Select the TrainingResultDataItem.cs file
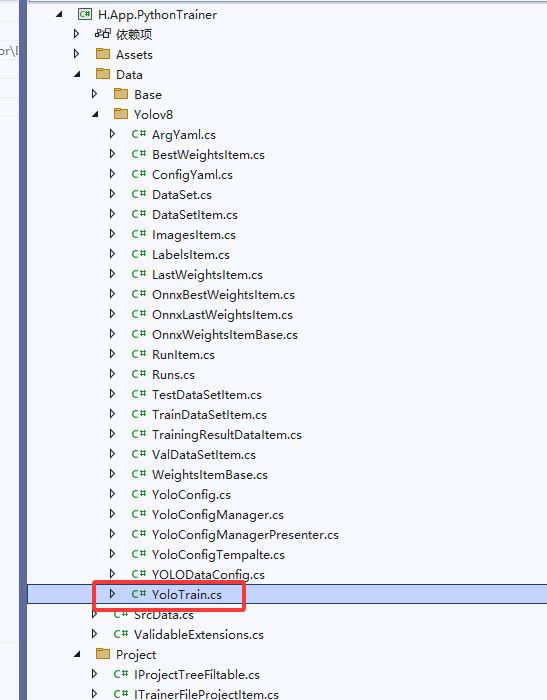 tap(227, 434)
